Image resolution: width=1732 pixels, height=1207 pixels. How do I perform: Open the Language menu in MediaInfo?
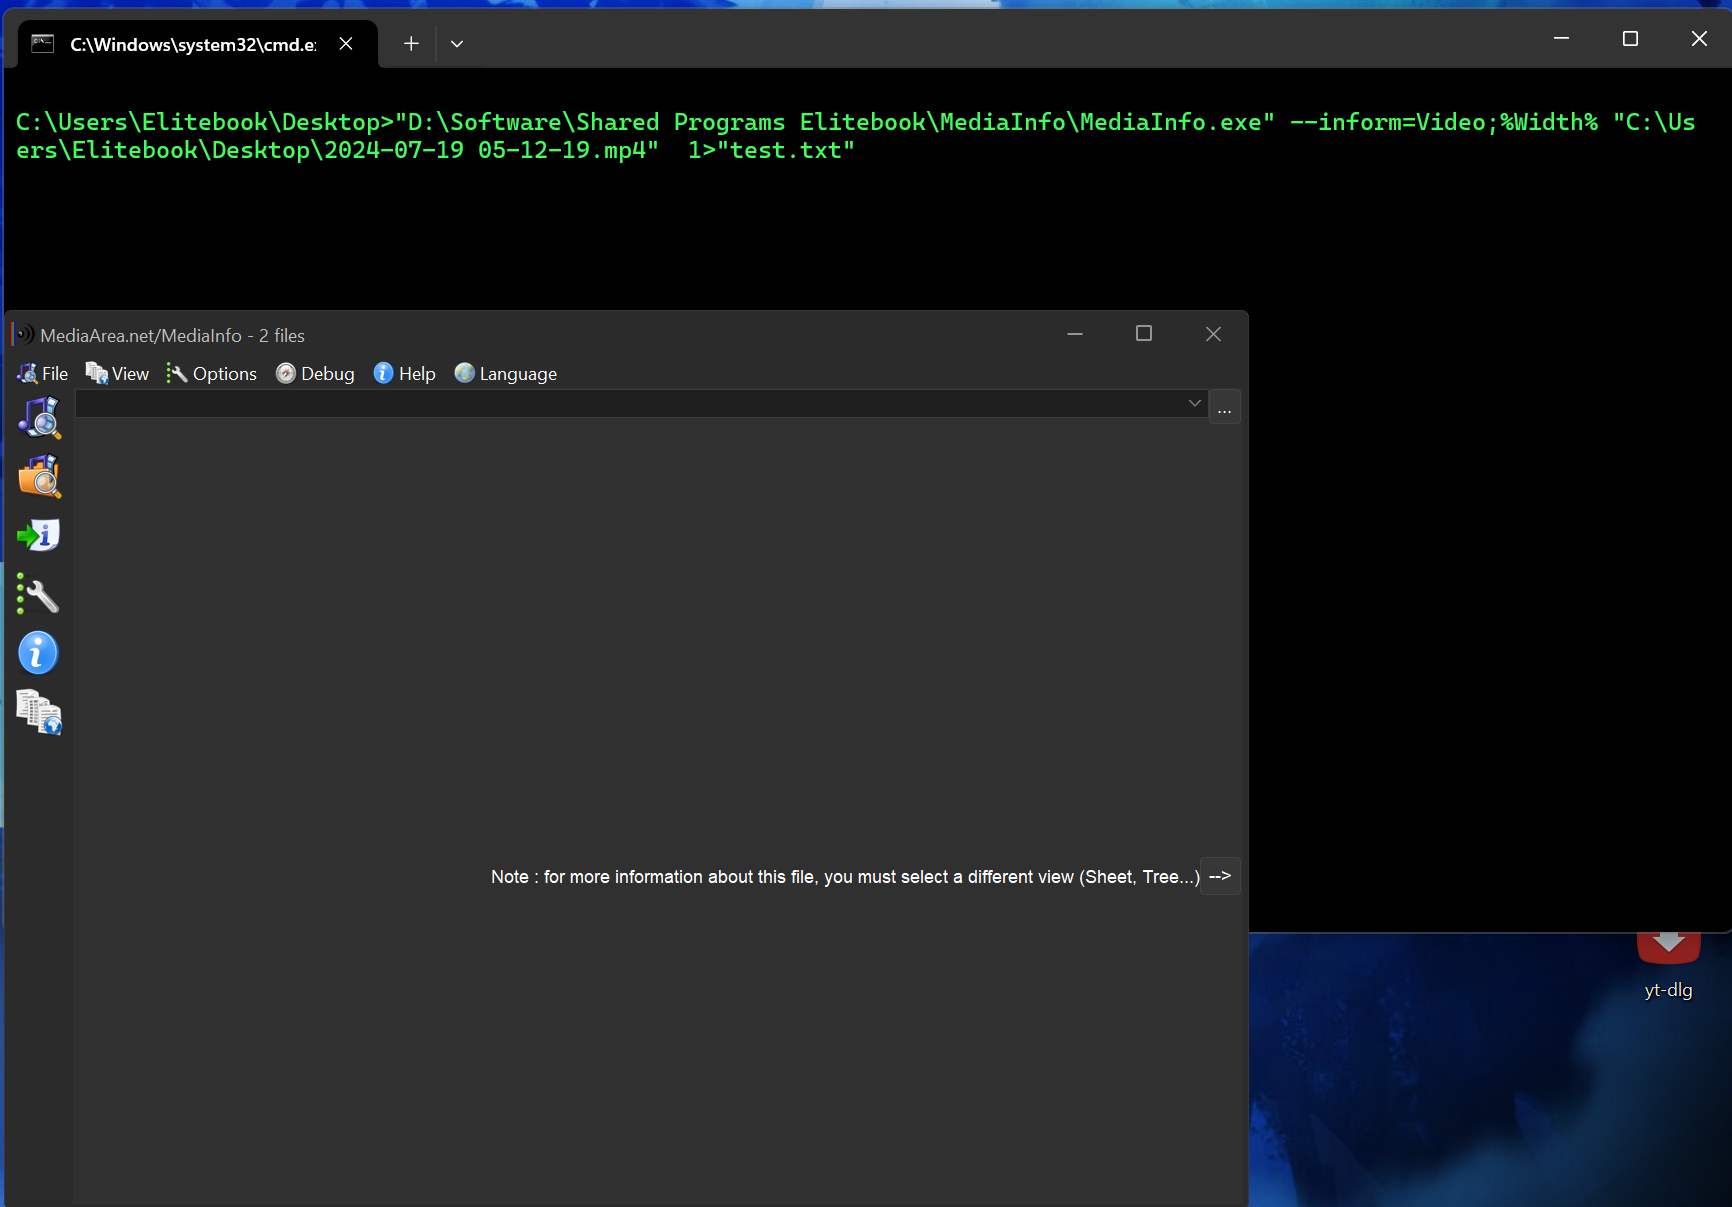tap(506, 374)
